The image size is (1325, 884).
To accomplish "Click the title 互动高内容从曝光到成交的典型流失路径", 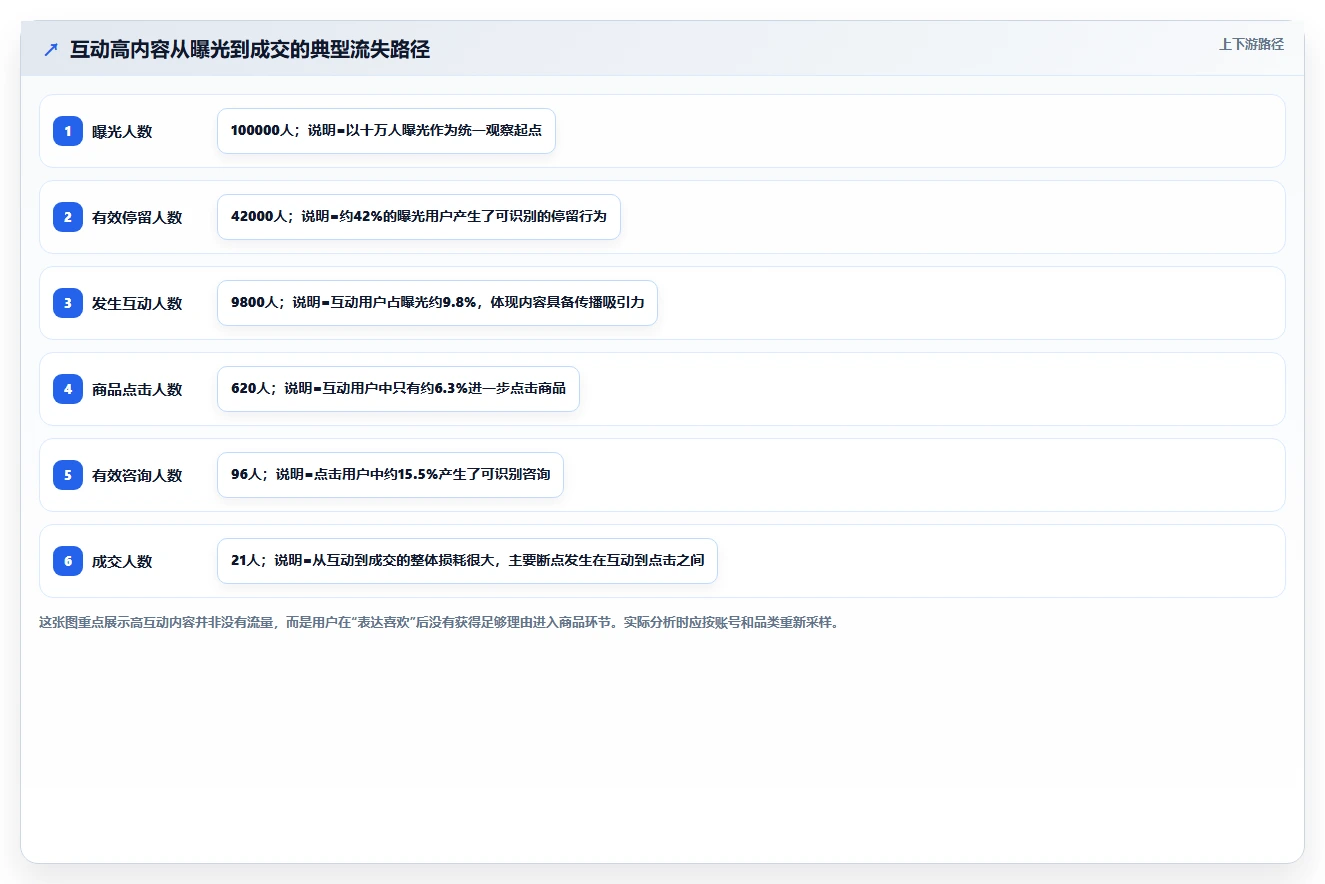I will pyautogui.click(x=250, y=50).
